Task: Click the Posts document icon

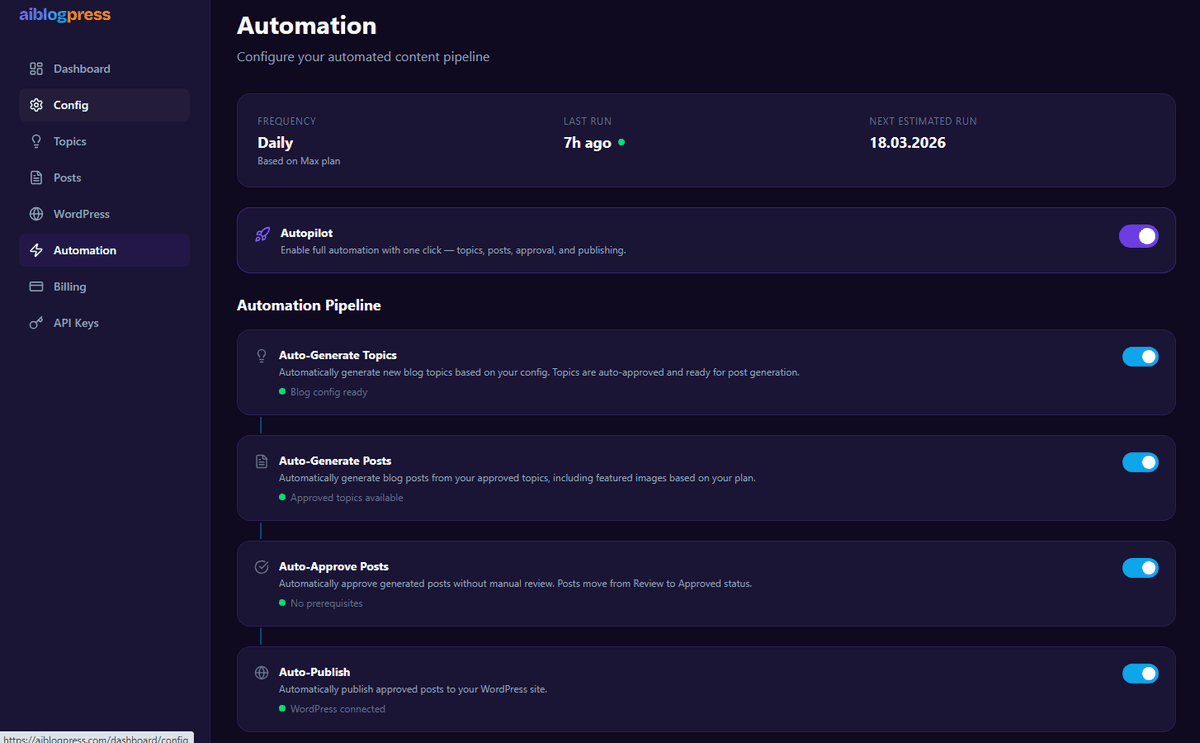Action: [x=36, y=177]
